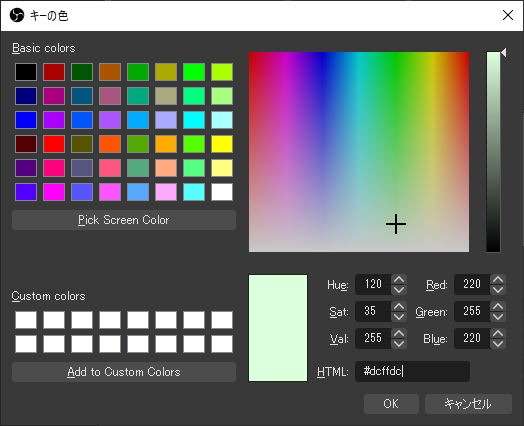Increase the Hue value with up arrow
Screen dimensions: 524x426
click(x=399, y=279)
